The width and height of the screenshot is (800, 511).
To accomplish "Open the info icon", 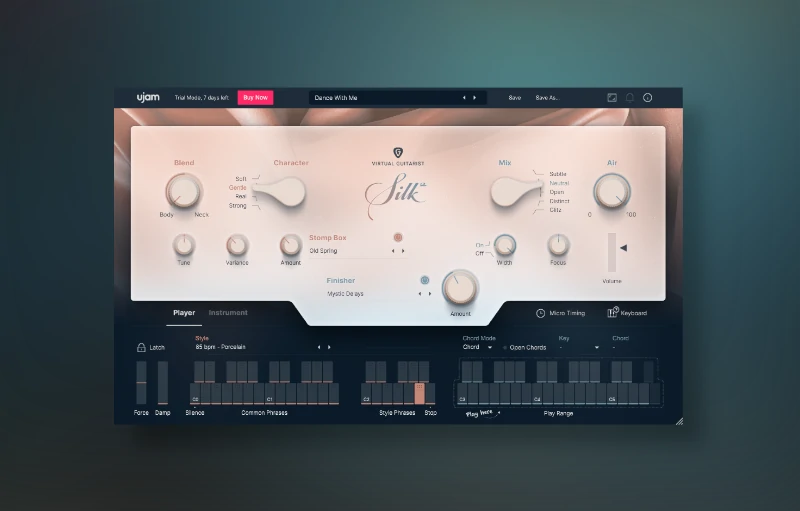I will point(647,97).
